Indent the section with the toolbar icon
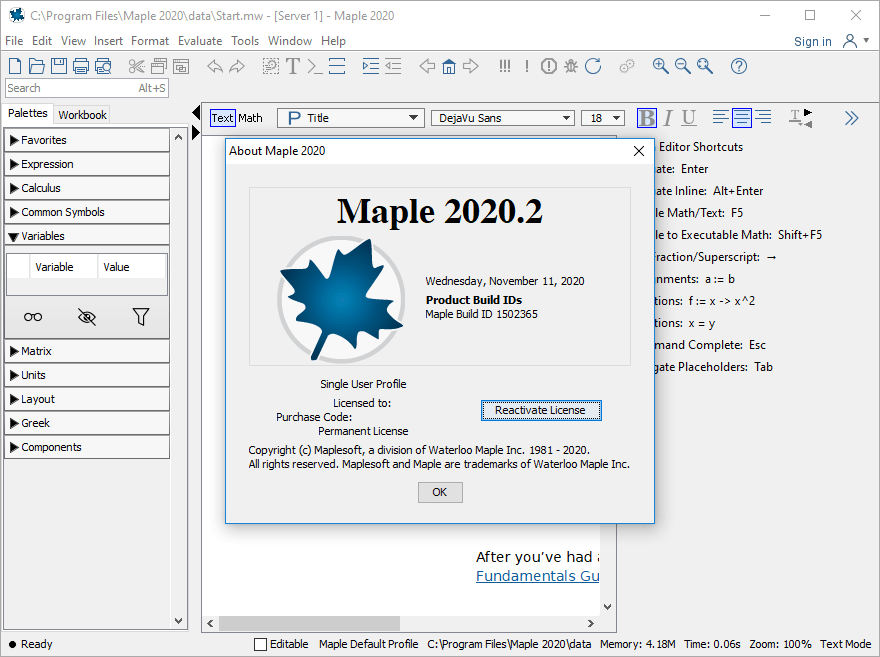The width and height of the screenshot is (880, 657). (x=370, y=66)
